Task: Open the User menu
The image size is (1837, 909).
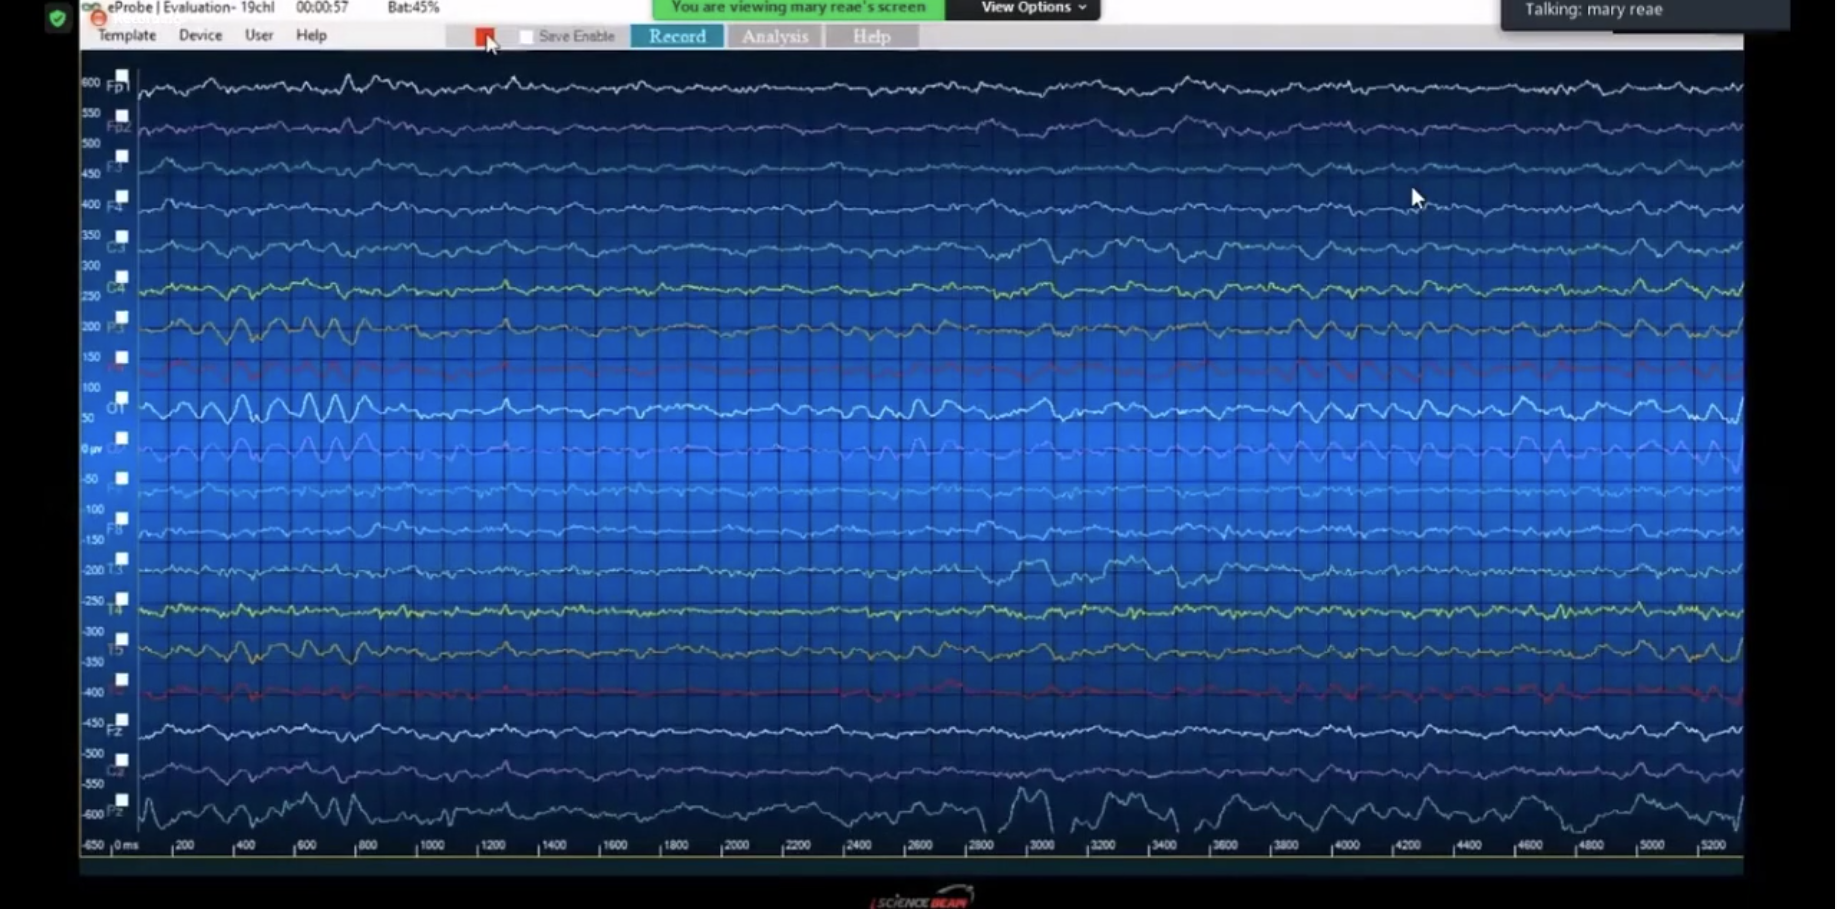Action: tap(259, 35)
